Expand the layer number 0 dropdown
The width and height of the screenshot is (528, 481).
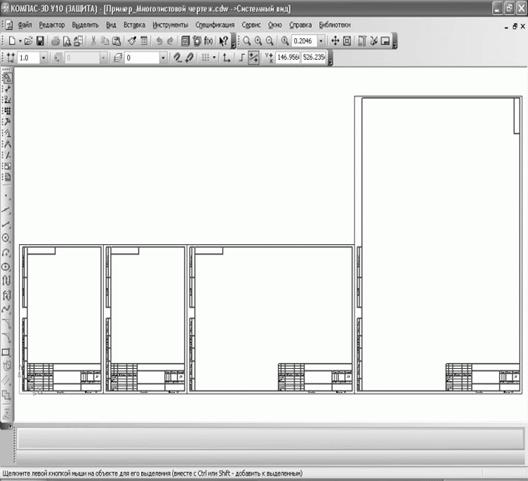pyautogui.click(x=163, y=58)
